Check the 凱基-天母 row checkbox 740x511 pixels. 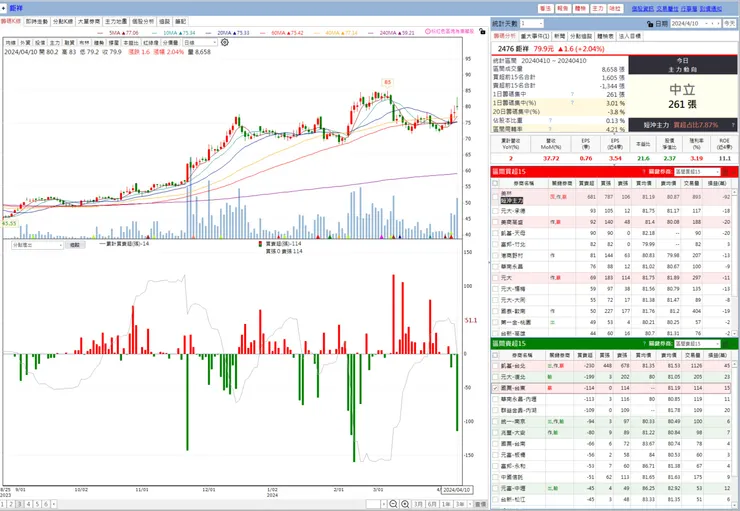[x=495, y=233]
